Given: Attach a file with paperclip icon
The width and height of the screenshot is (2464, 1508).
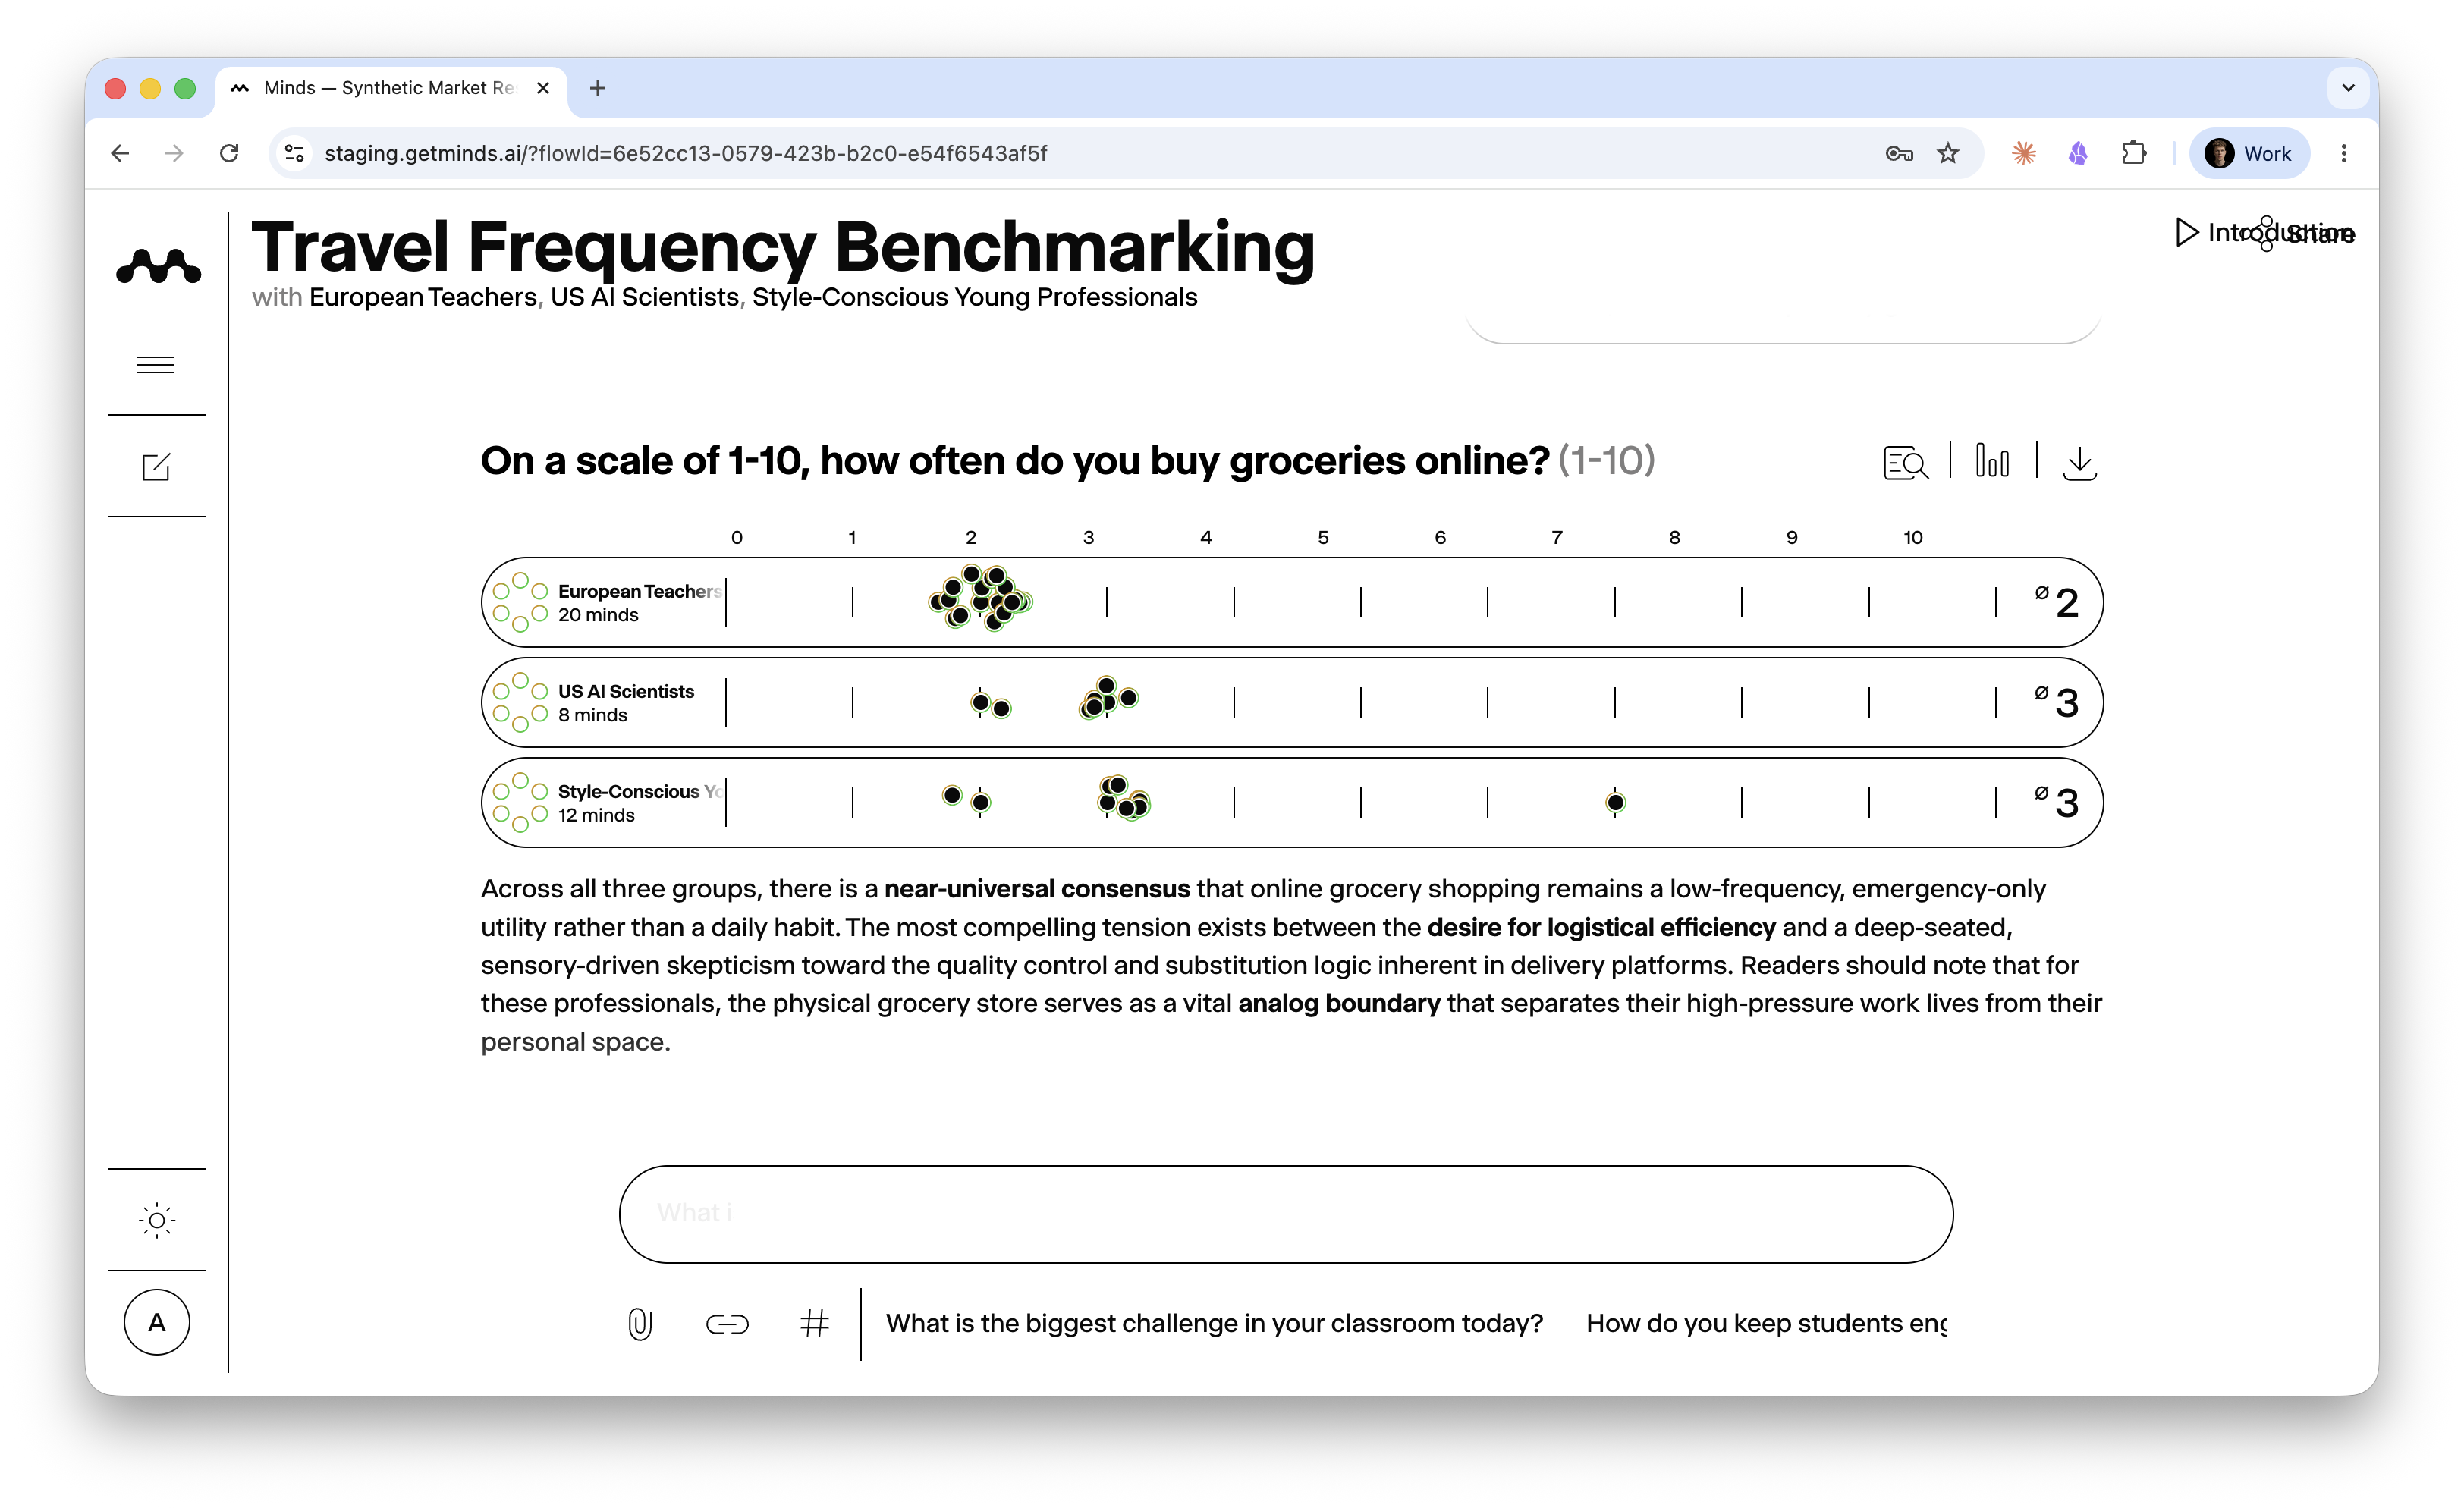Looking at the screenshot, I should 640,1324.
